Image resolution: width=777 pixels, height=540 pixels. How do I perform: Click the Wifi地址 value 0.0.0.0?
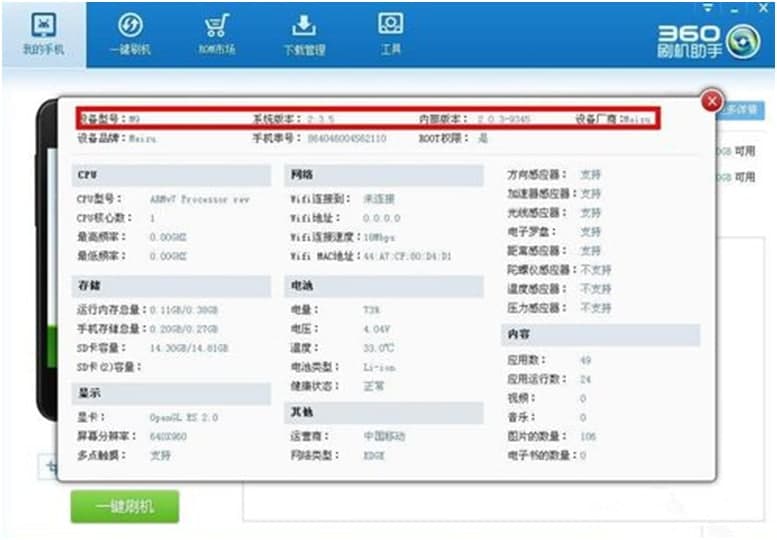[x=381, y=218]
